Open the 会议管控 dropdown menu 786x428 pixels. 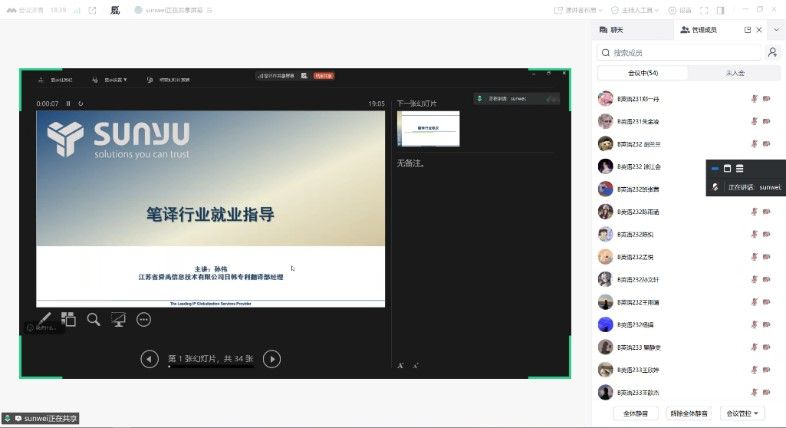[x=743, y=412]
